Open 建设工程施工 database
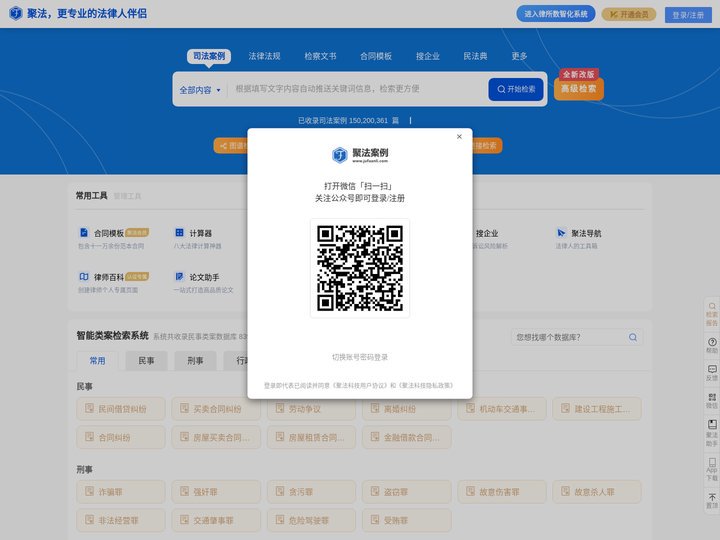 (x=597, y=409)
